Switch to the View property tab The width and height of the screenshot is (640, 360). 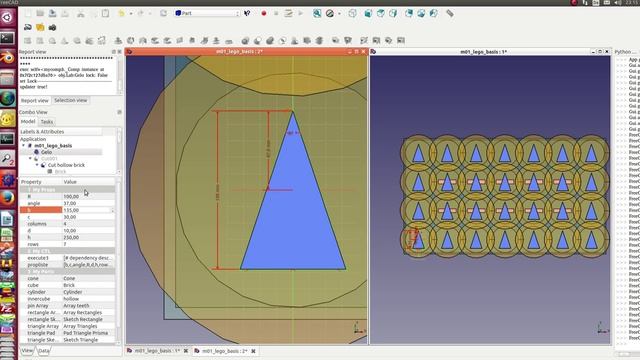pos(27,351)
